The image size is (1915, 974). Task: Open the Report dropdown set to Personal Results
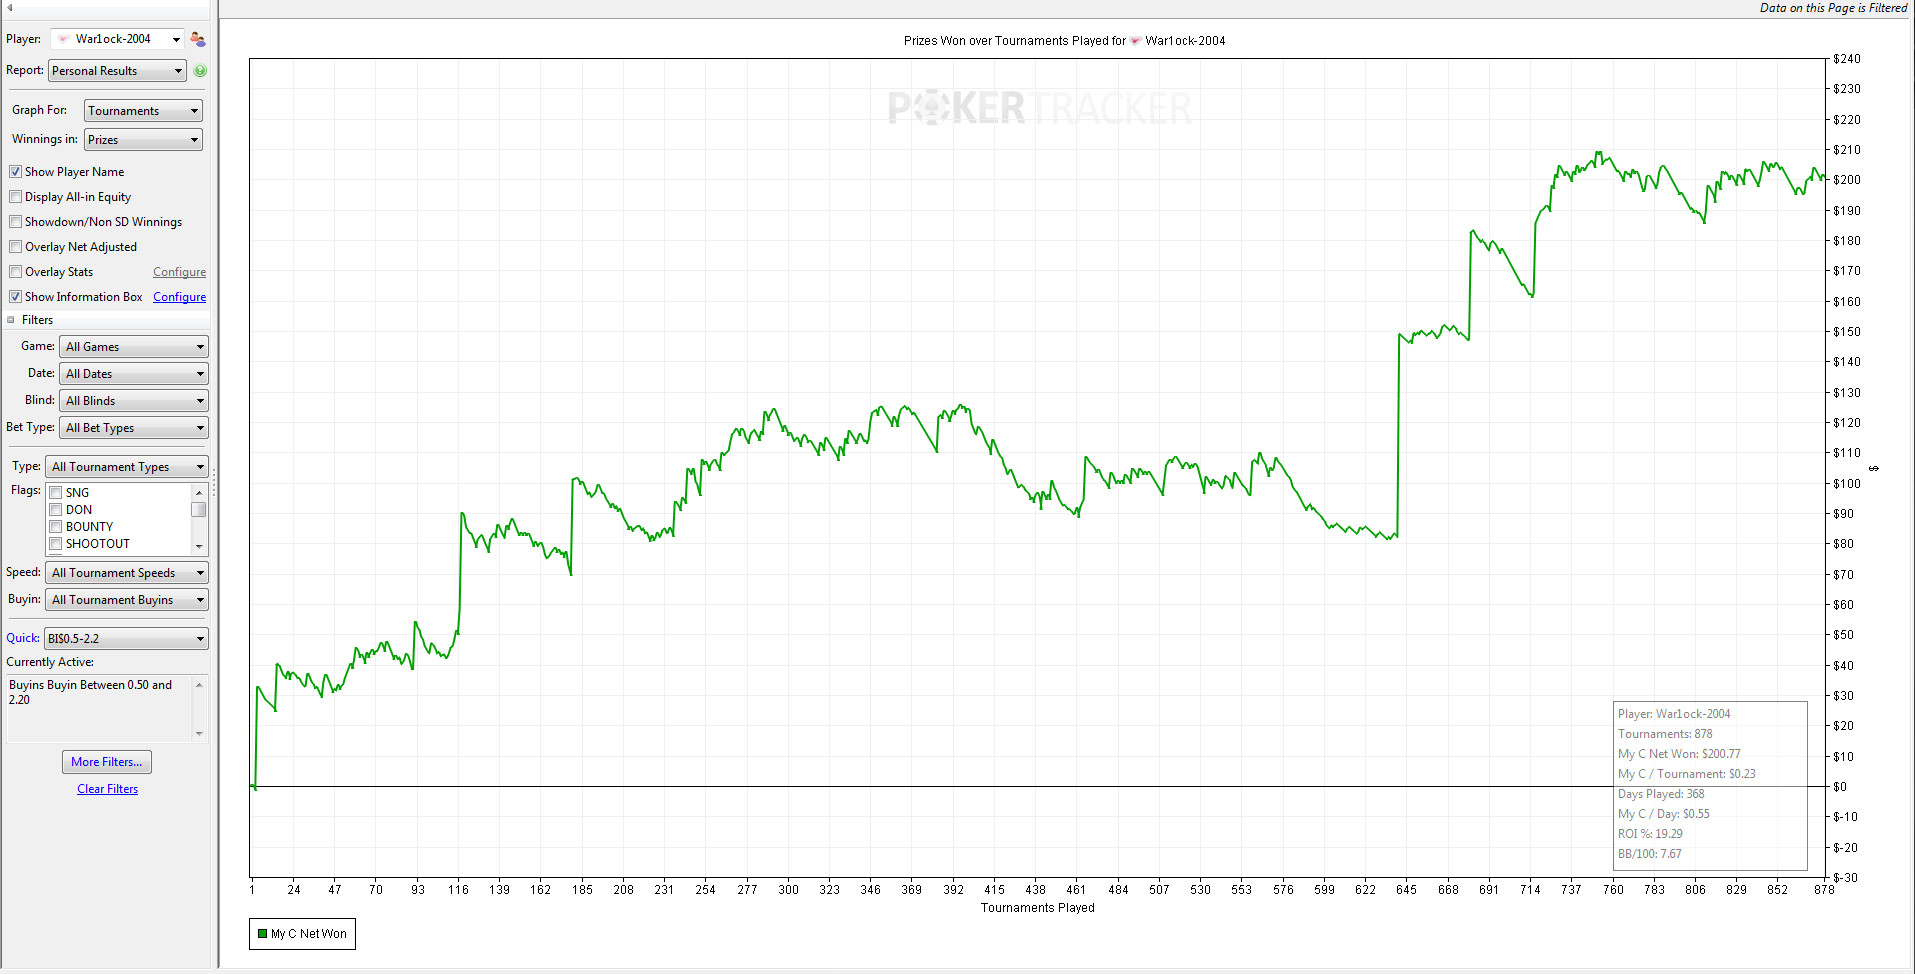(117, 71)
